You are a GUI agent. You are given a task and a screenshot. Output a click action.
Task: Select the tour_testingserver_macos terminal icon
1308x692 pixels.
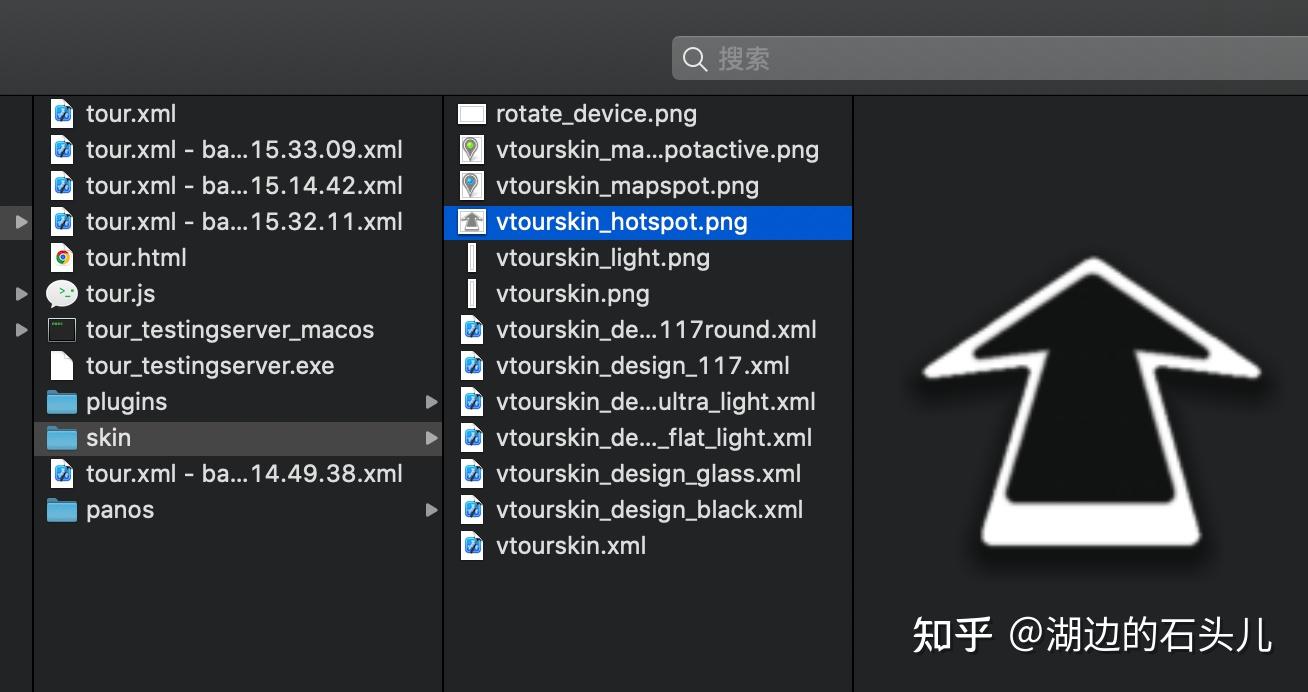coord(61,329)
